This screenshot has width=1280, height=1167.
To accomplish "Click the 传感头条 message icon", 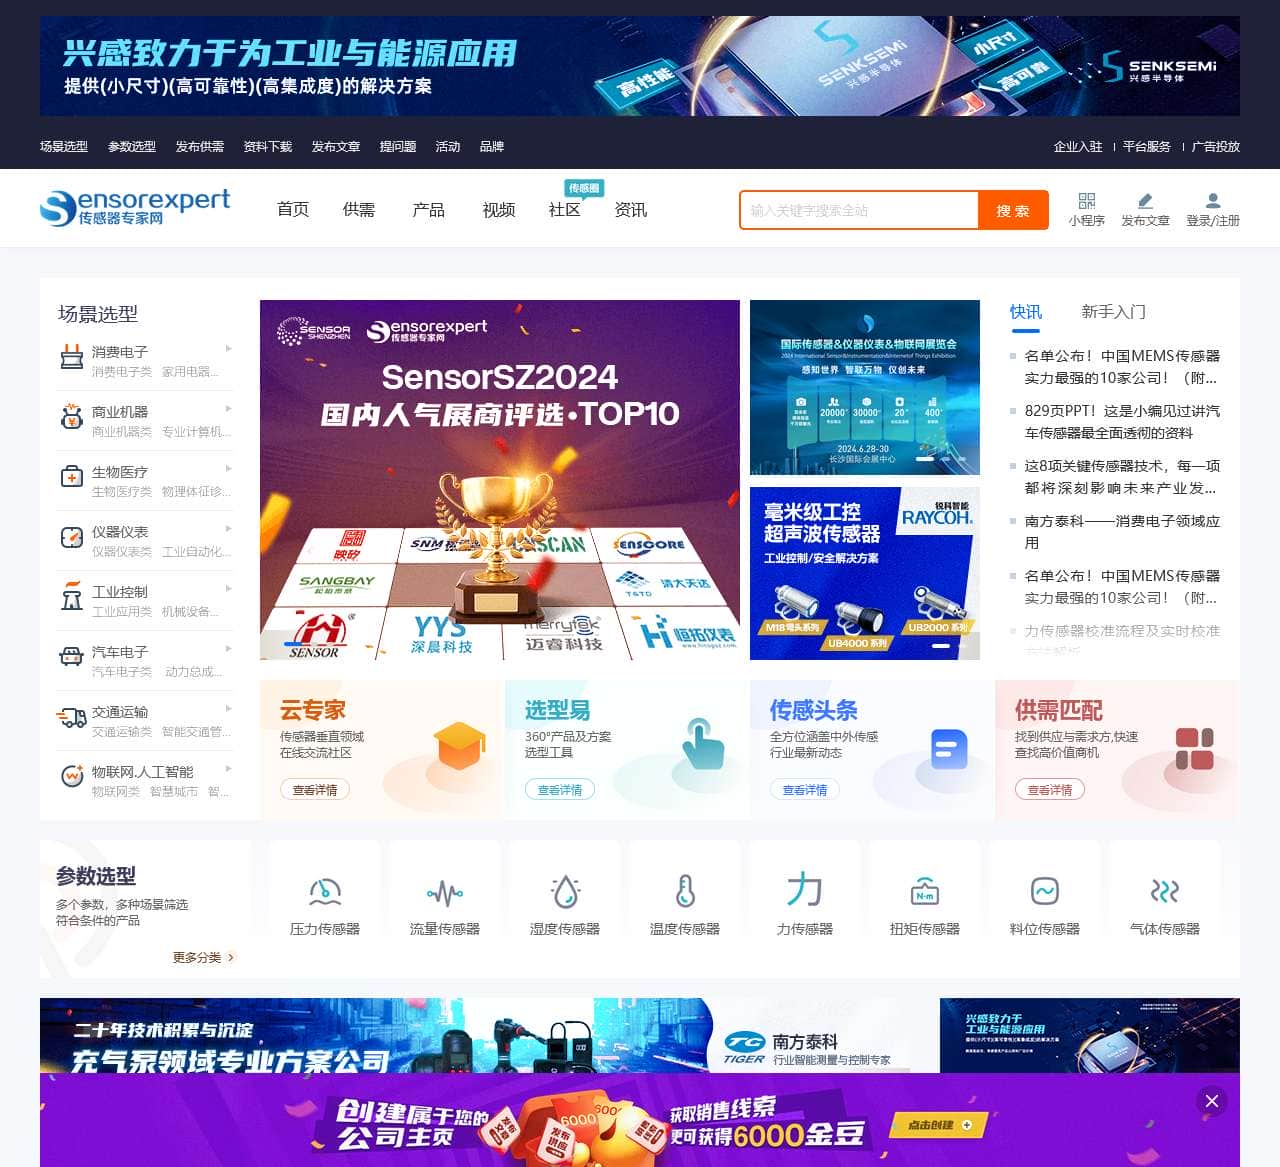I will pyautogui.click(x=949, y=748).
